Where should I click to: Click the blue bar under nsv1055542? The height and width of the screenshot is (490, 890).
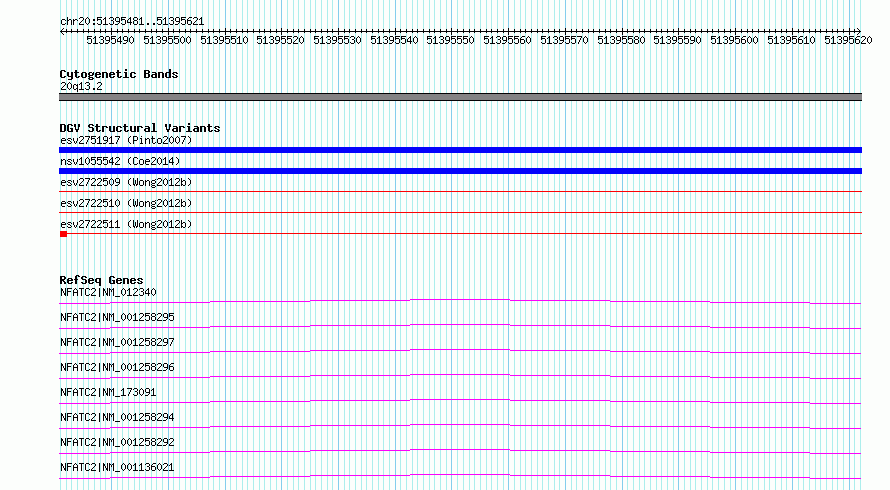click(460, 171)
